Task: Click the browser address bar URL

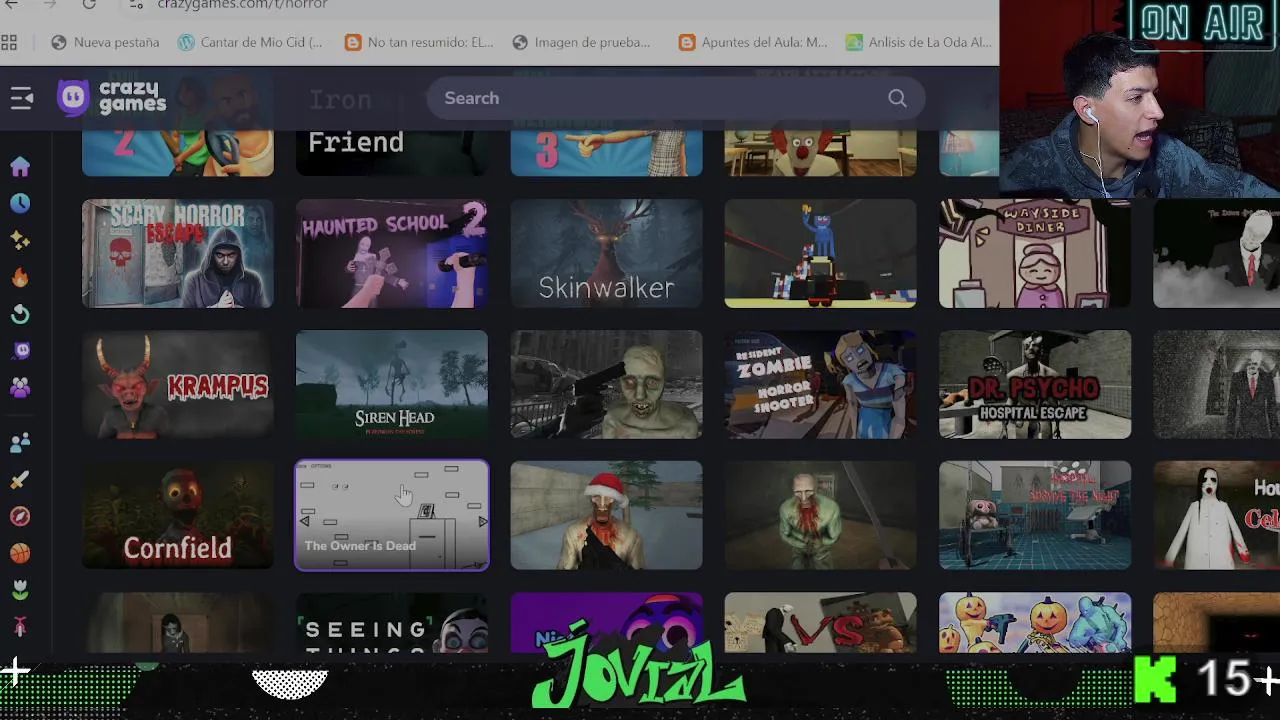Action: tap(242, 5)
